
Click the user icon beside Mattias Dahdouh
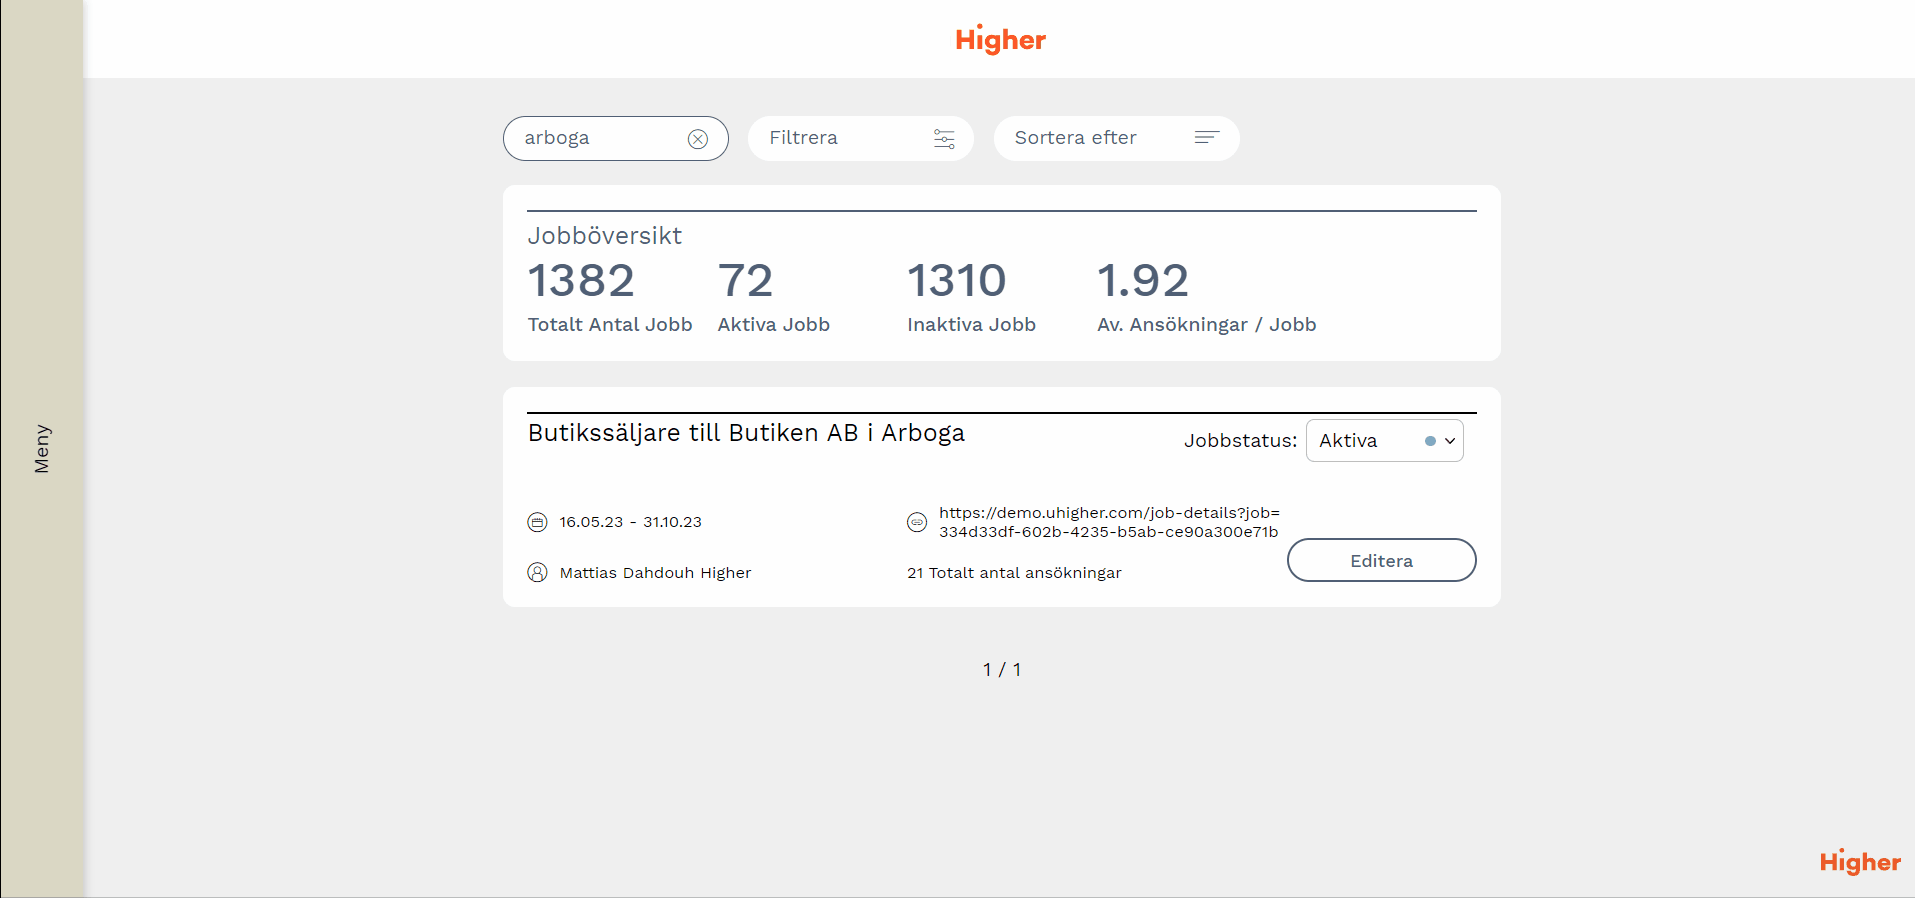point(537,573)
